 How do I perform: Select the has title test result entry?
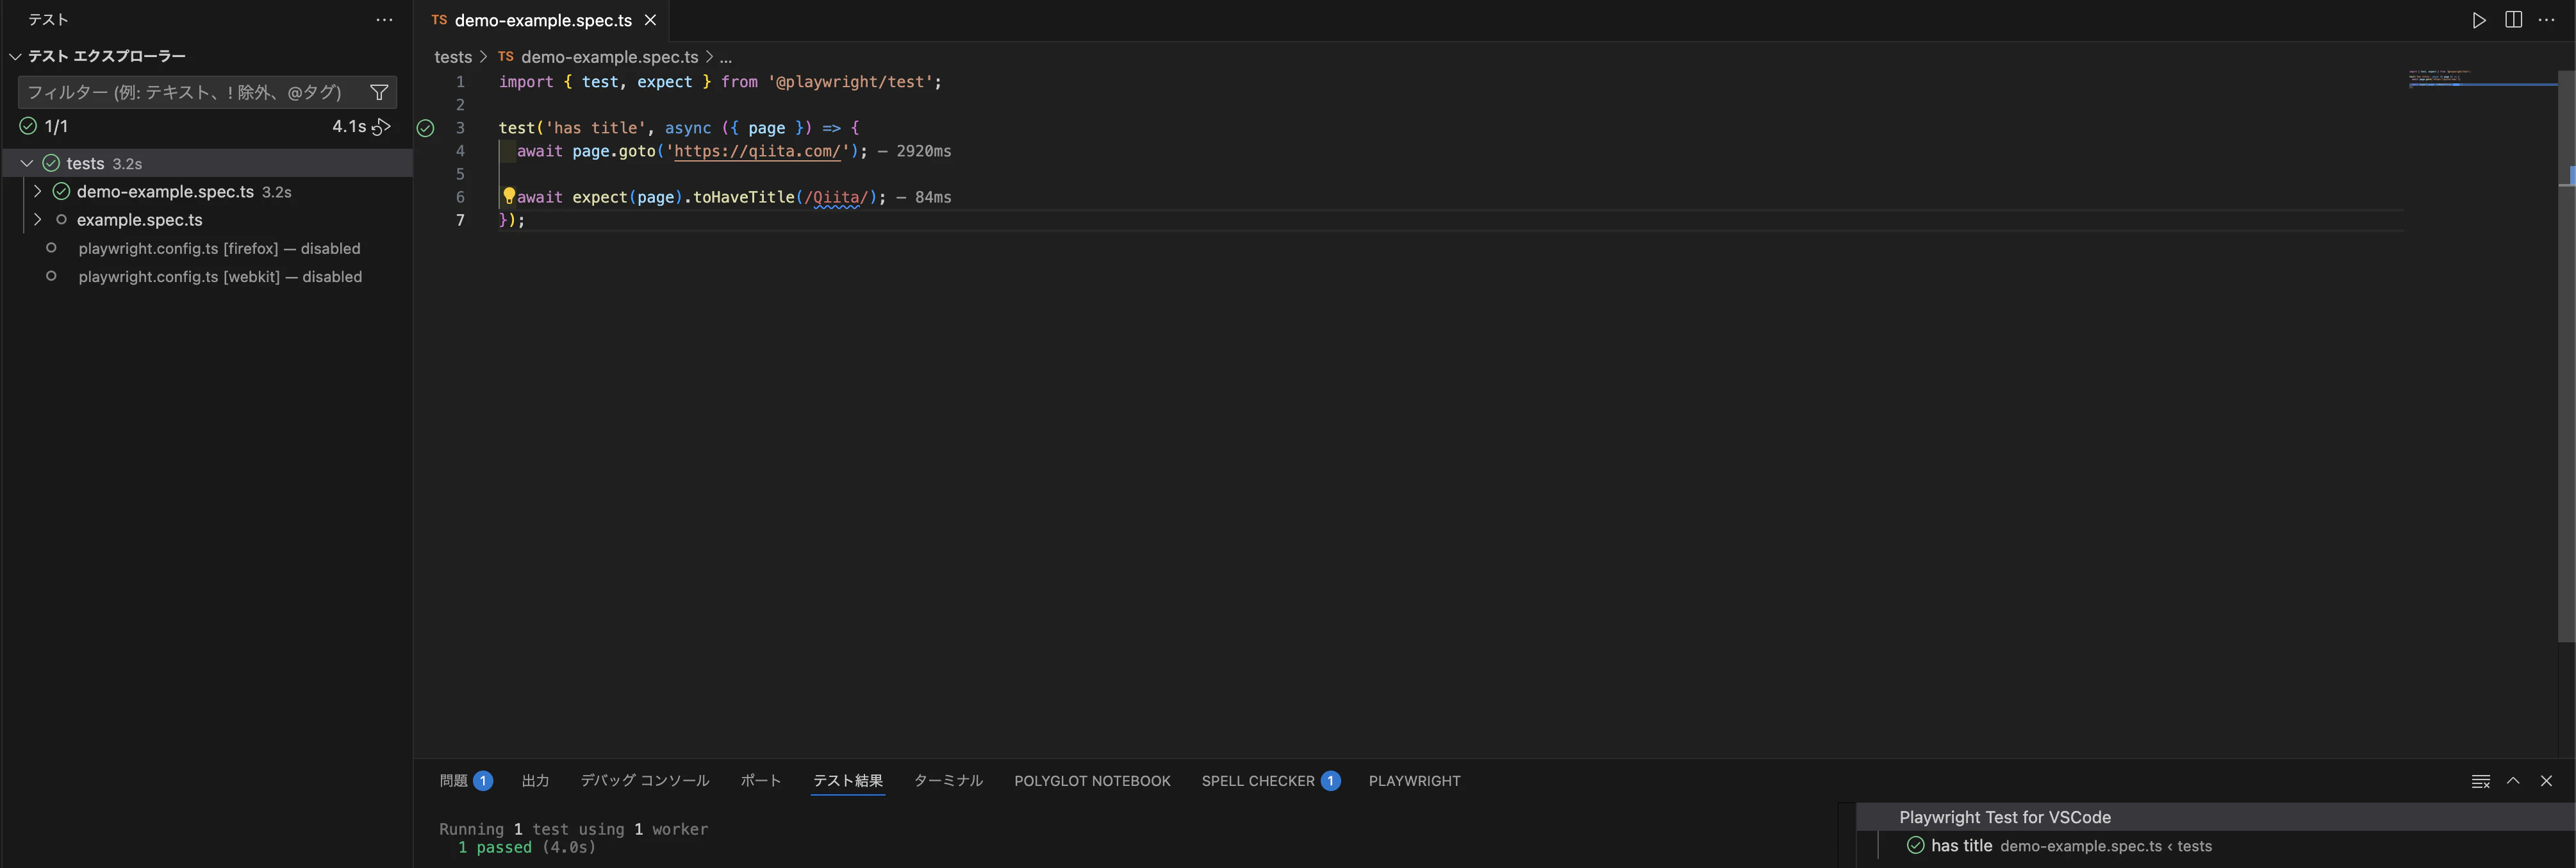coord(1961,846)
